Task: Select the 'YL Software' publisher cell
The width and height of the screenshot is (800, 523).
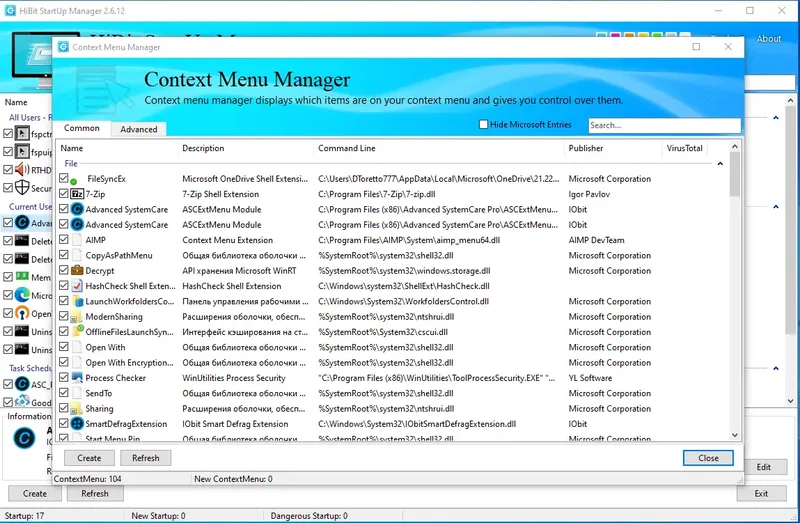Action: 590,378
